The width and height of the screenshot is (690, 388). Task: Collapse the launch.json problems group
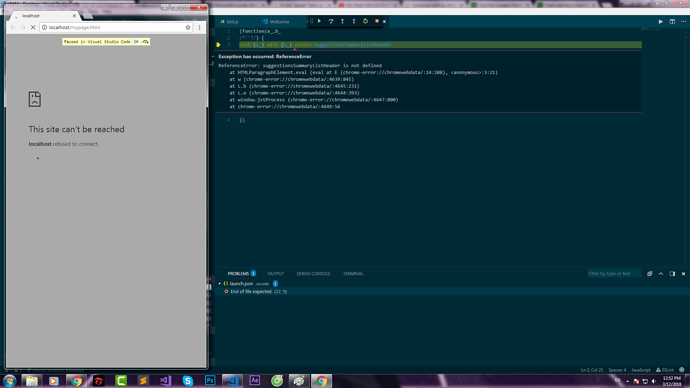[220, 284]
